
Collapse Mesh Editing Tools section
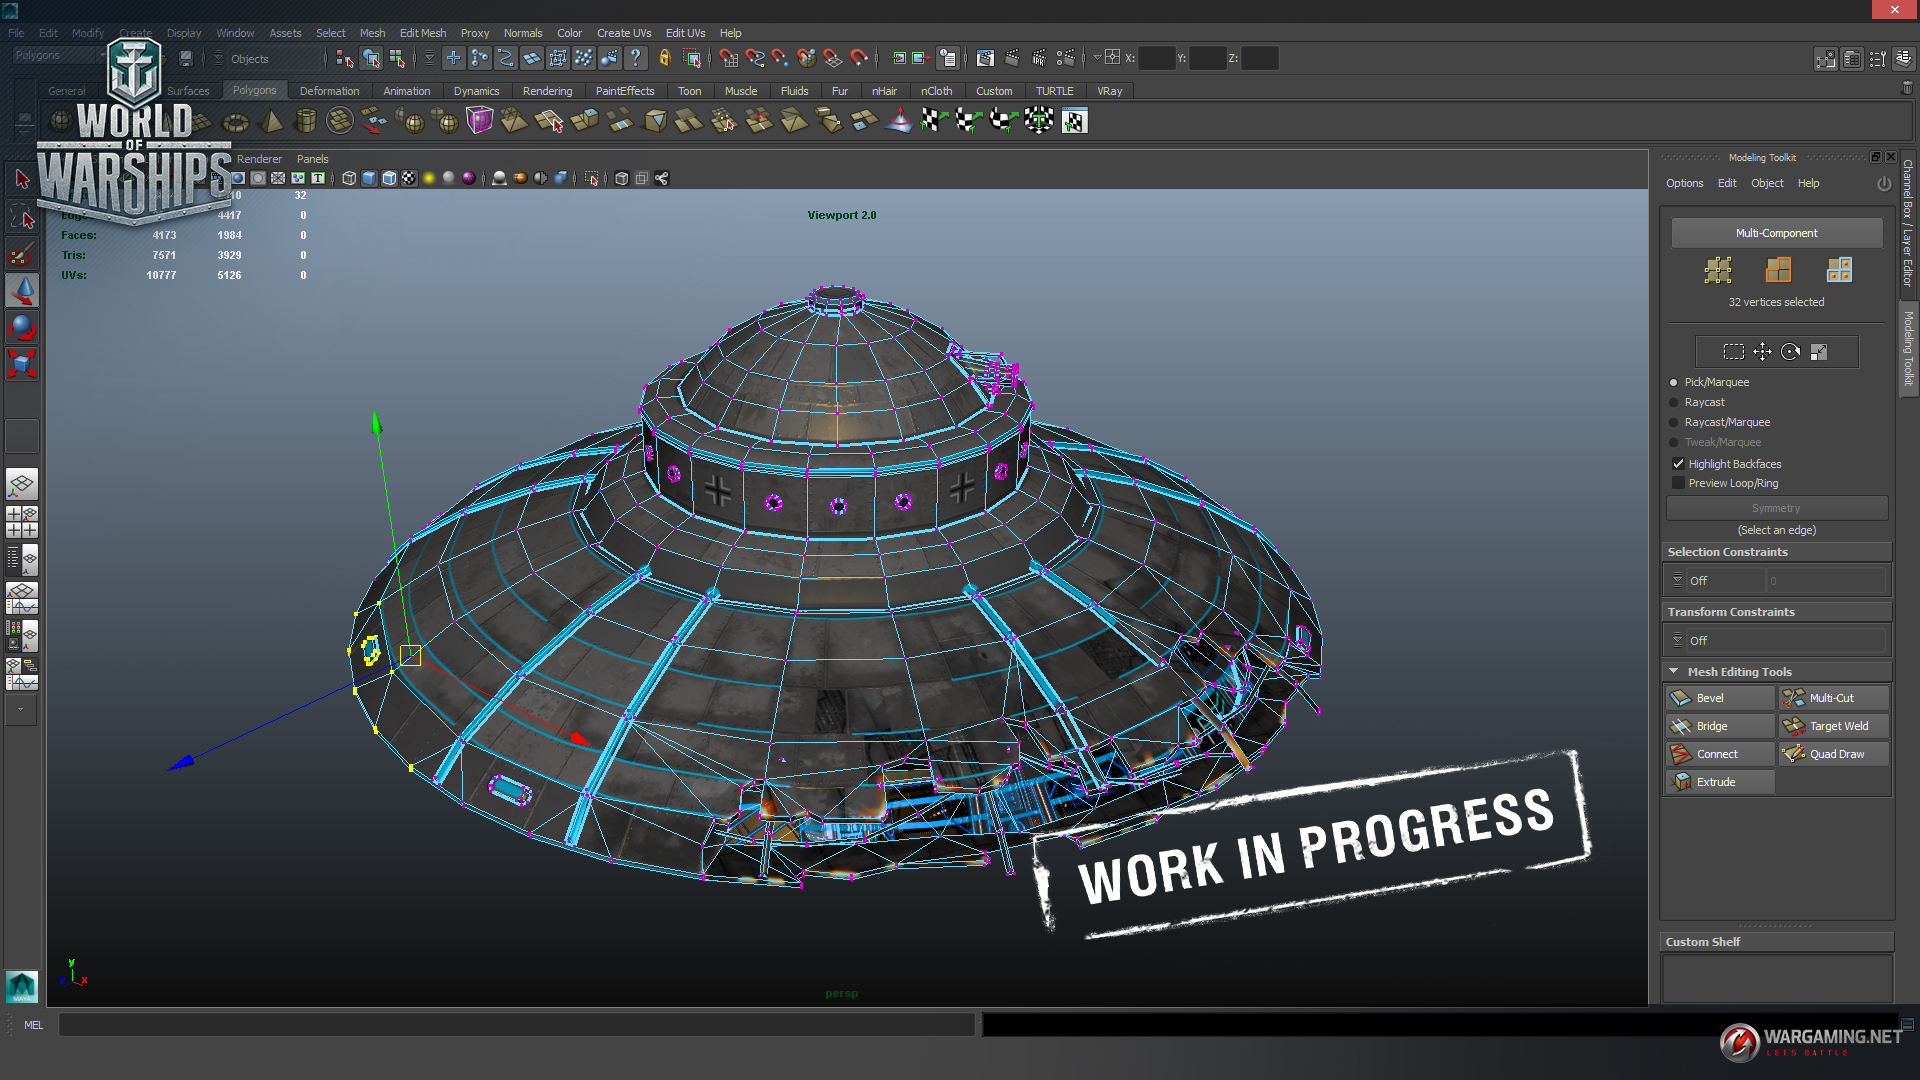(x=1673, y=672)
